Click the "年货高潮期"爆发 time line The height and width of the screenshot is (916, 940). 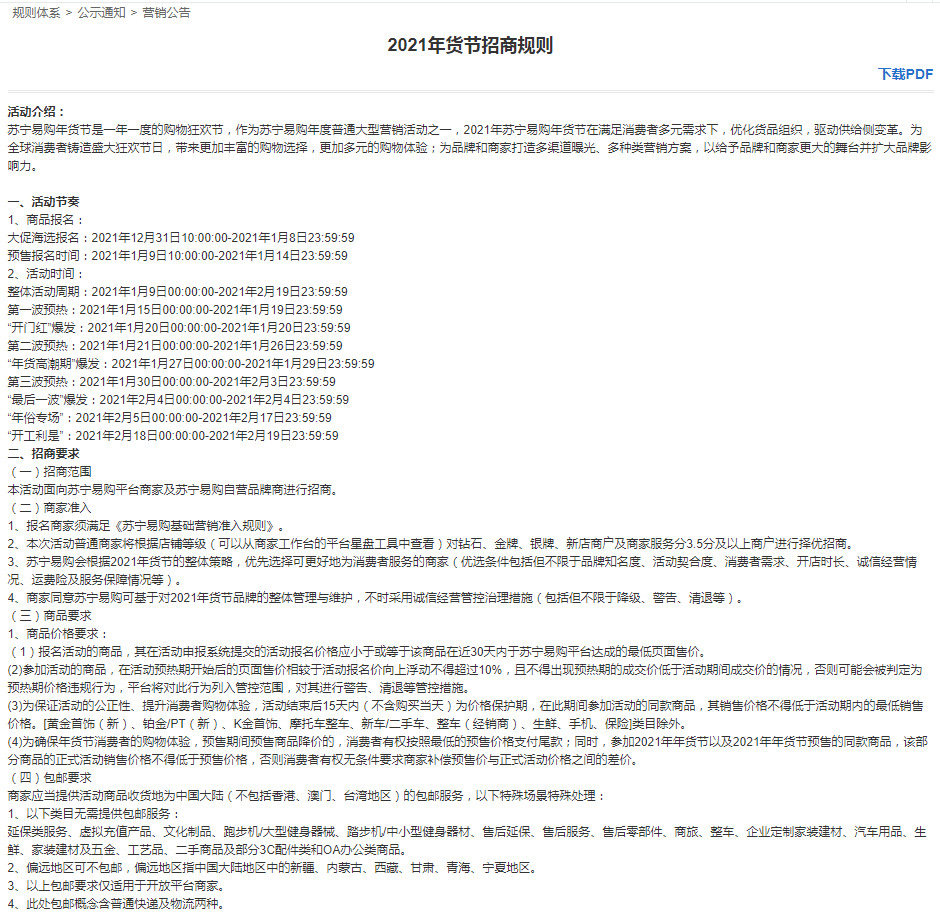point(191,363)
